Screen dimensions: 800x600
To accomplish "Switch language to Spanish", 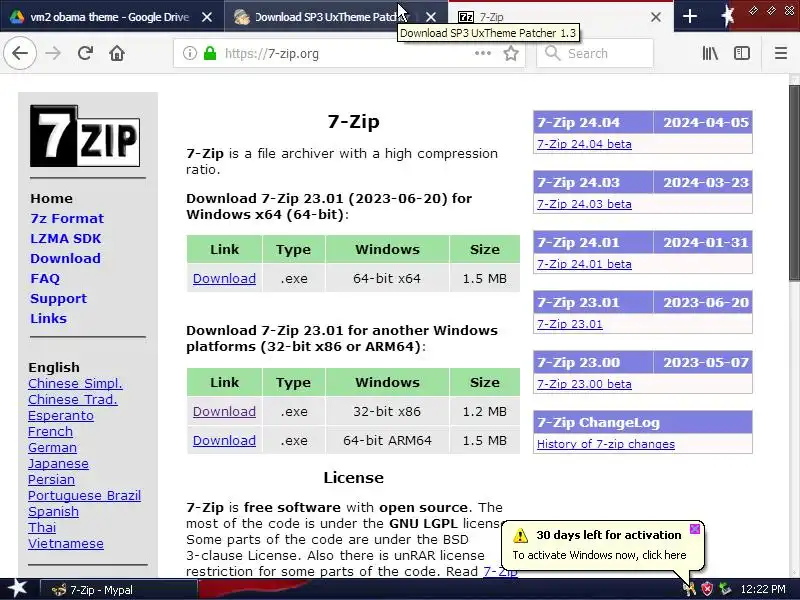I will pos(53,511).
